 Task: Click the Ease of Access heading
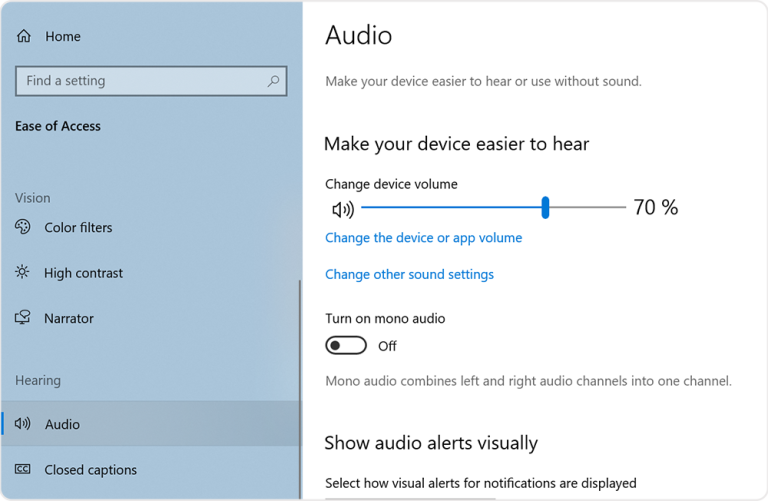58,126
